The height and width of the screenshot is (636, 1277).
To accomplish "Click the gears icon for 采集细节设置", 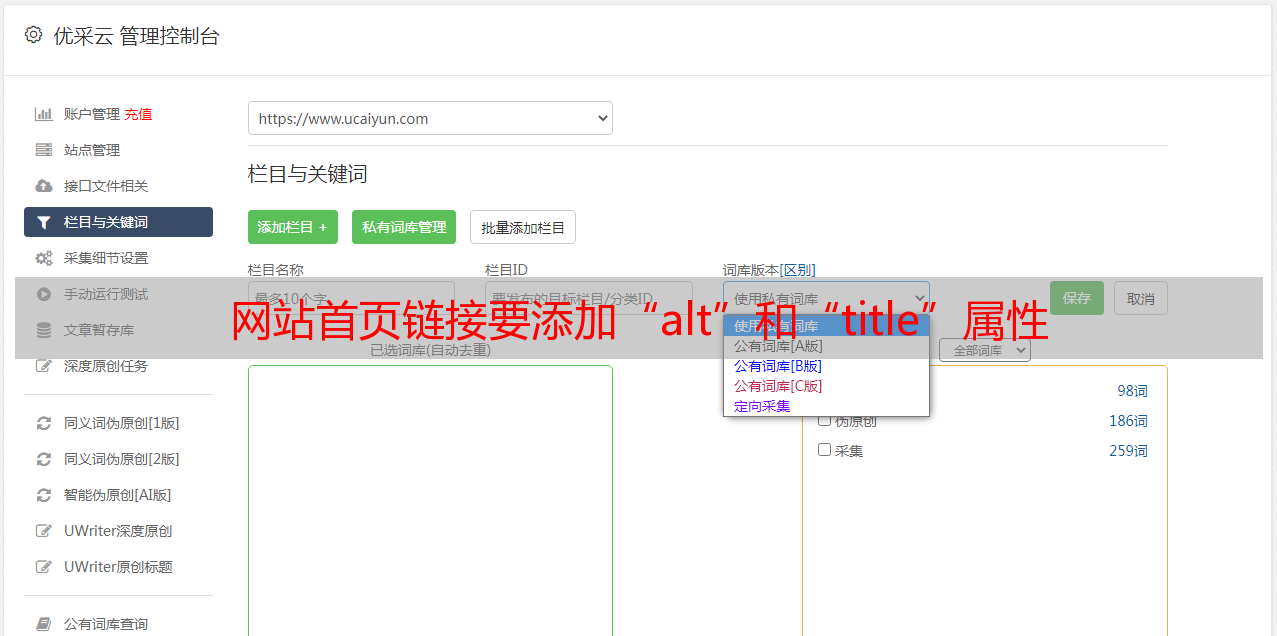I will coord(44,258).
